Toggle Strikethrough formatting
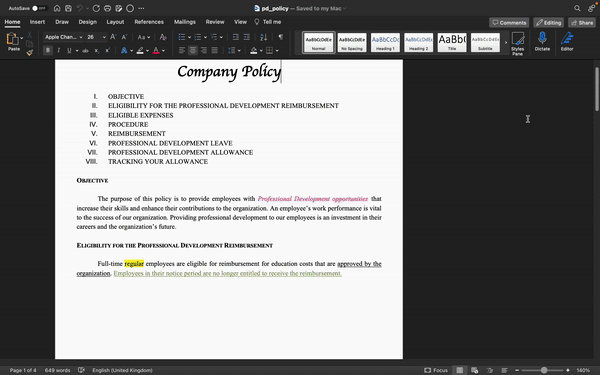 point(85,50)
